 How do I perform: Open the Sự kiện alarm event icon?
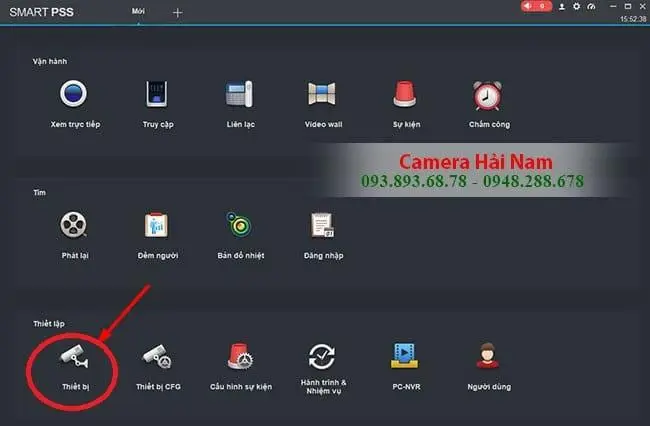click(x=405, y=94)
